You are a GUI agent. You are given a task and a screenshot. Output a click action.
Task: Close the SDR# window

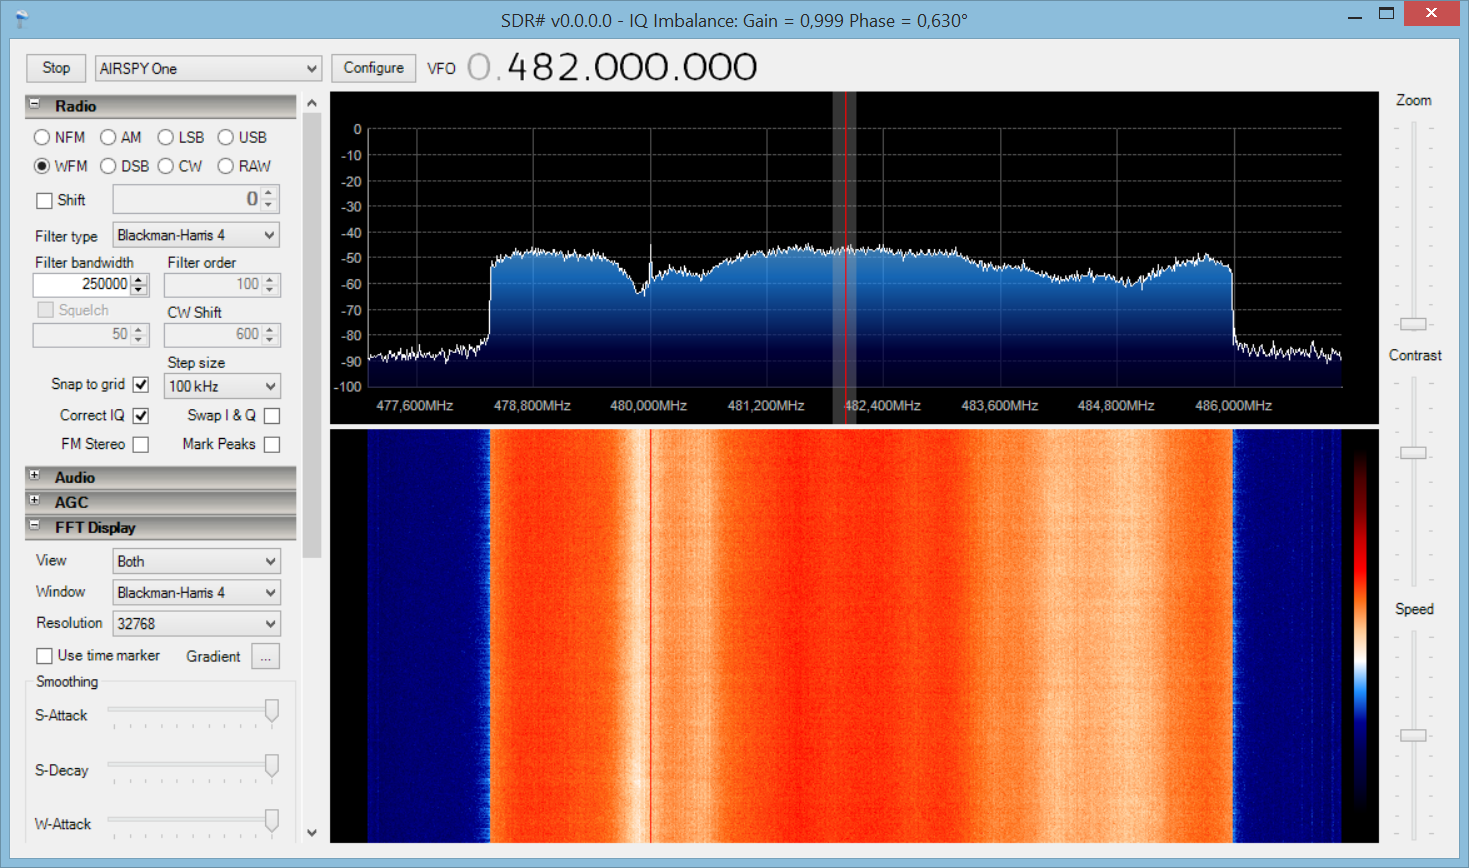[x=1431, y=13]
